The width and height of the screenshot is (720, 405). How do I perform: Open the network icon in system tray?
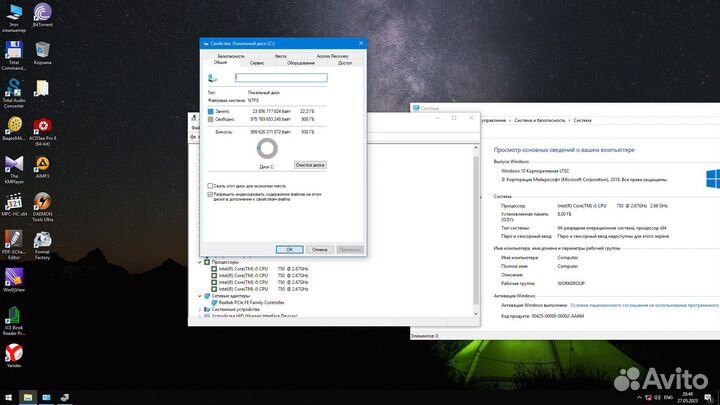pyautogui.click(x=648, y=397)
